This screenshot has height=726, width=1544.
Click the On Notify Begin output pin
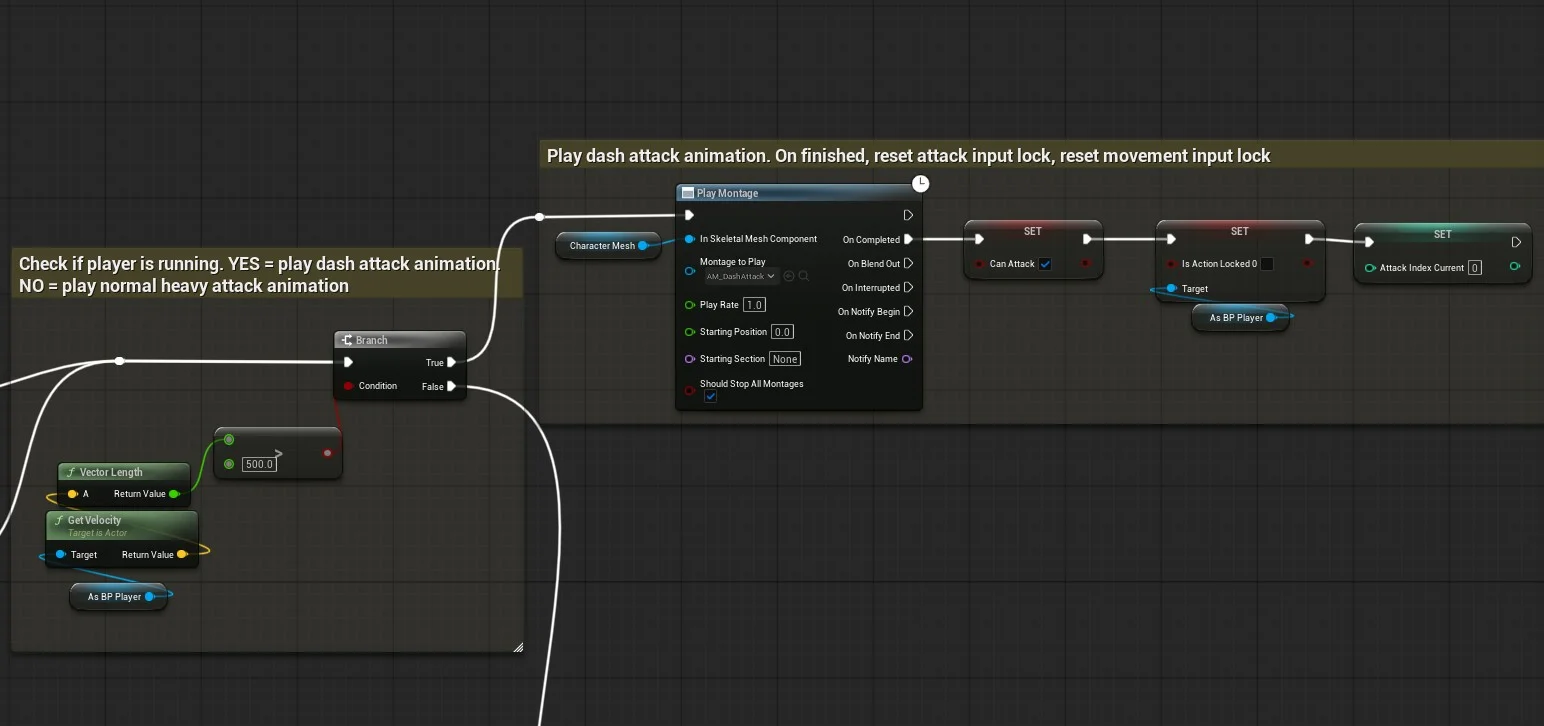908,311
